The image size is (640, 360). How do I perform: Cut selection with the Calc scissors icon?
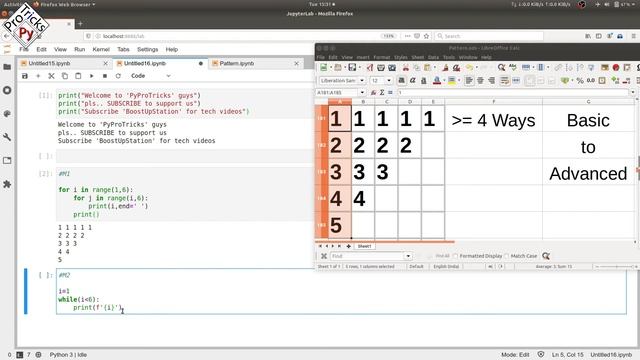pyautogui.click(x=405, y=68)
